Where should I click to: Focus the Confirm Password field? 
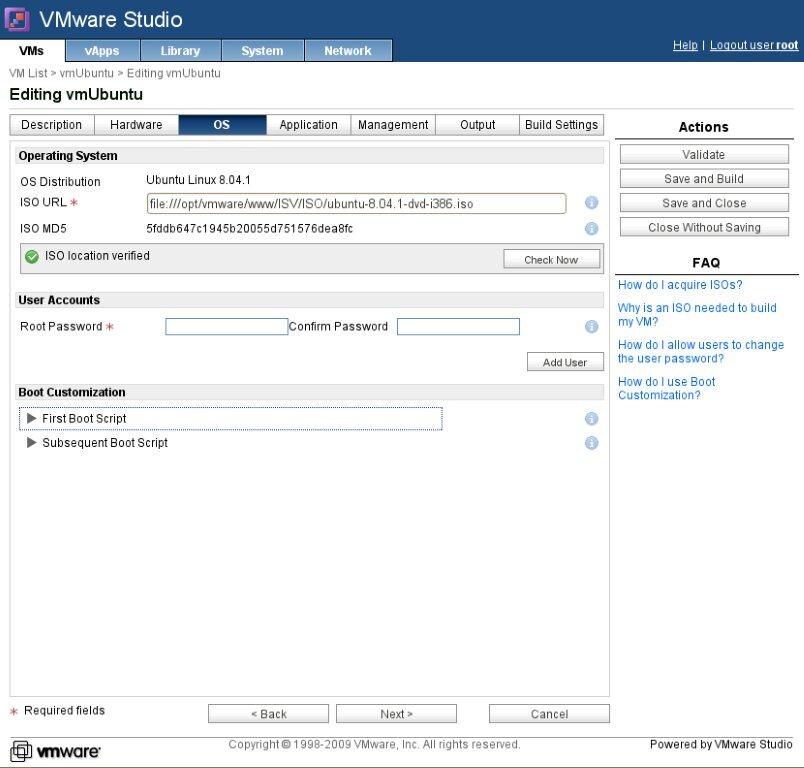tap(458, 327)
